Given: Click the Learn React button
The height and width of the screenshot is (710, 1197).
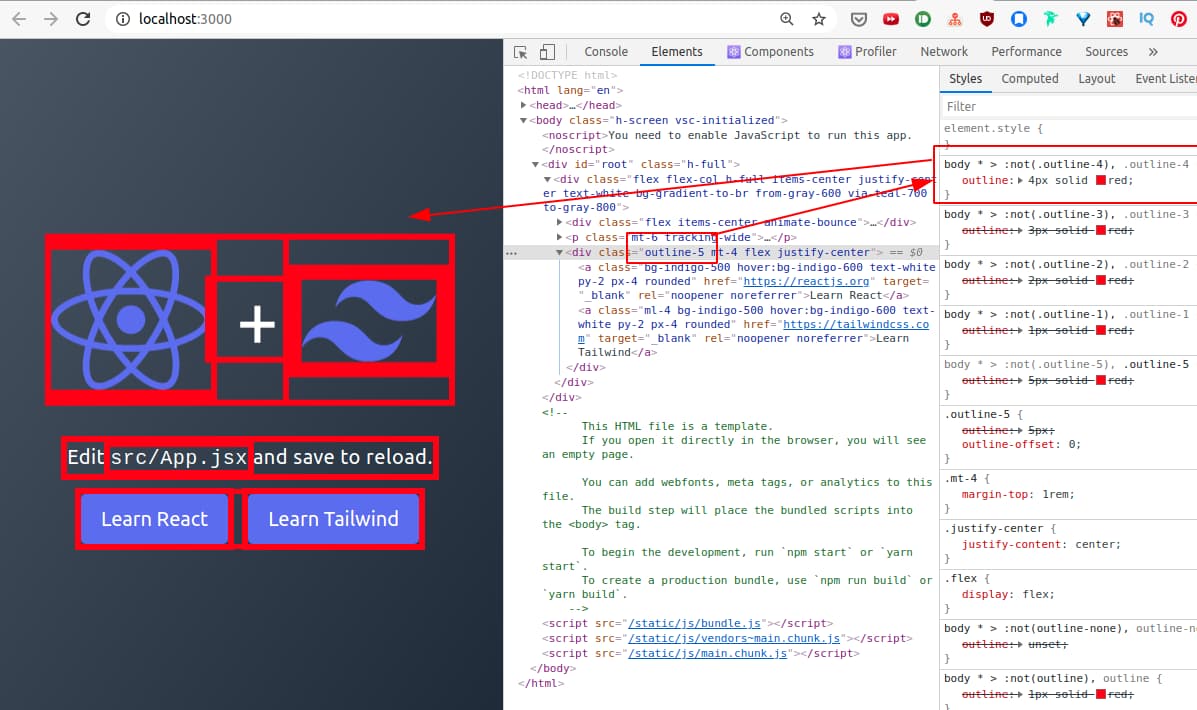Looking at the screenshot, I should [154, 519].
